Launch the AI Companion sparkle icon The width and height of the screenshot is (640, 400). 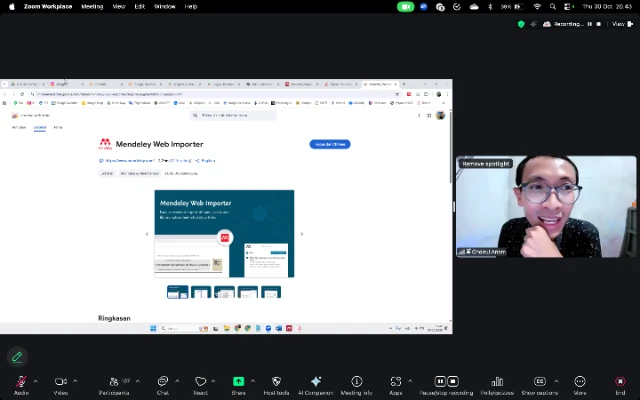coord(315,381)
